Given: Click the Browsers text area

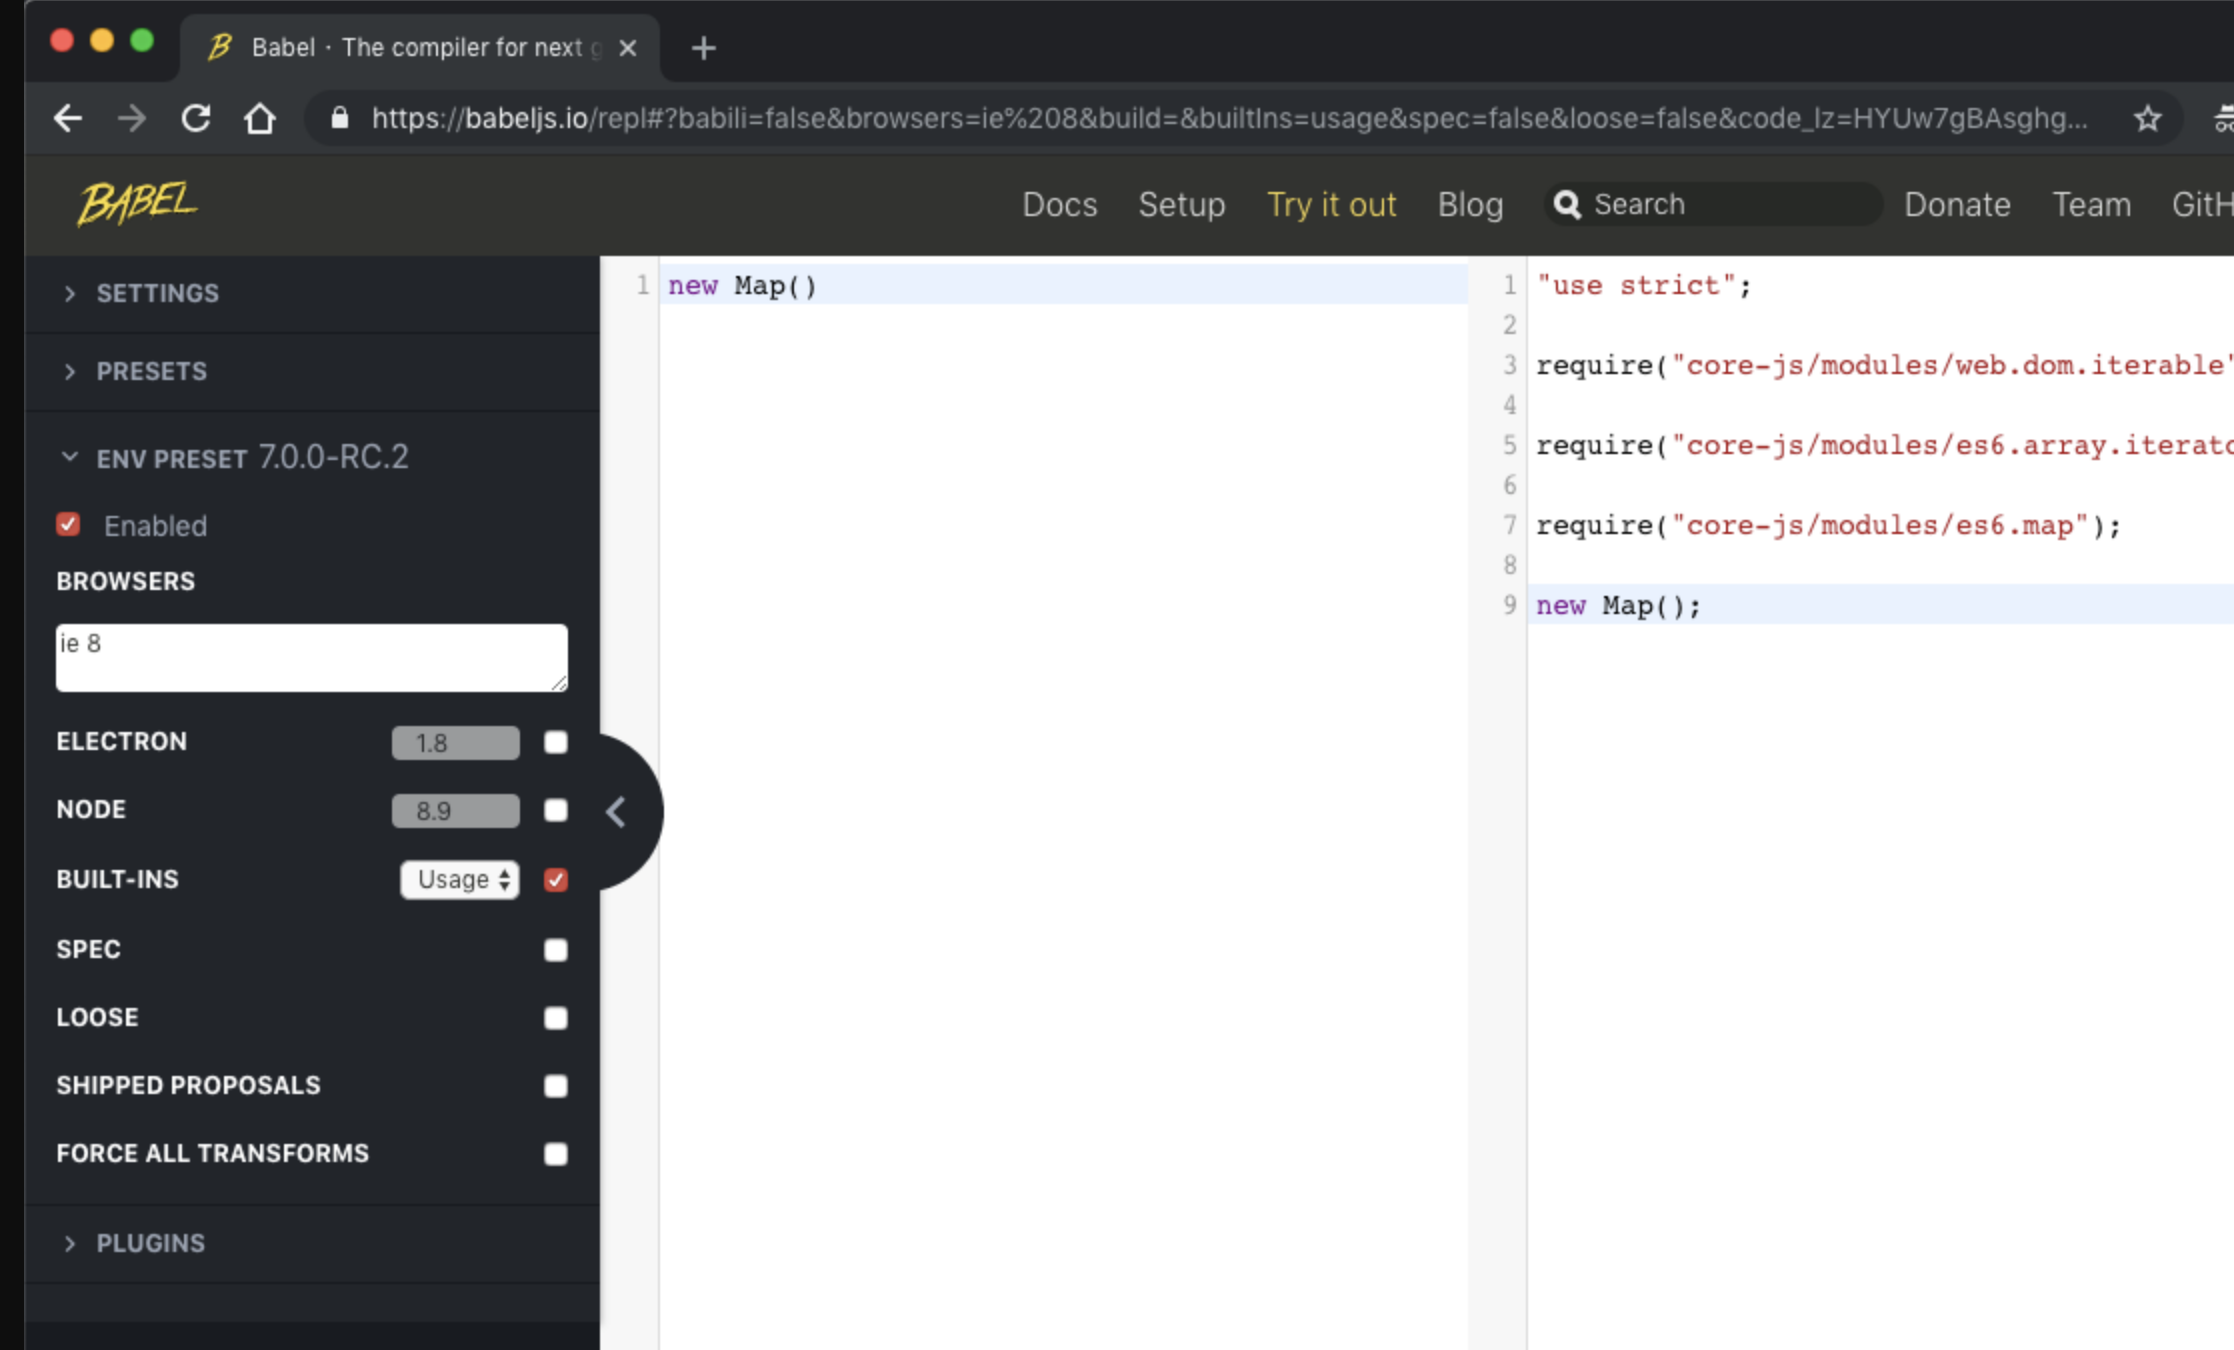Looking at the screenshot, I should coord(312,657).
